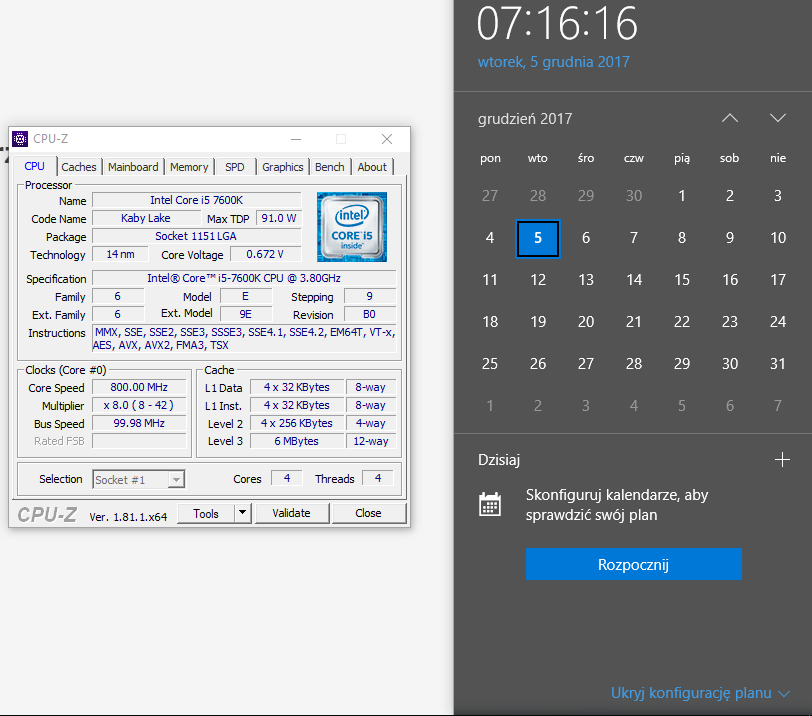Select December 15 in the calendar

pyautogui.click(x=682, y=280)
